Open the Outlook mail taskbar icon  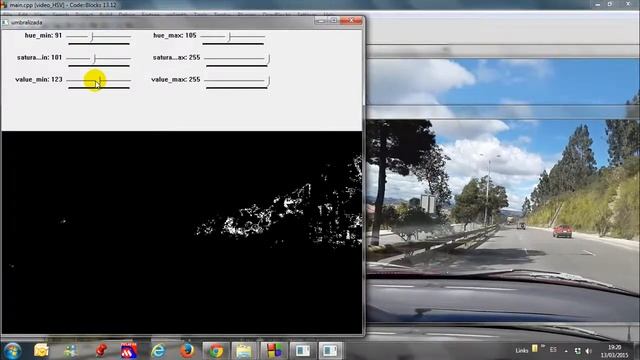point(41,351)
